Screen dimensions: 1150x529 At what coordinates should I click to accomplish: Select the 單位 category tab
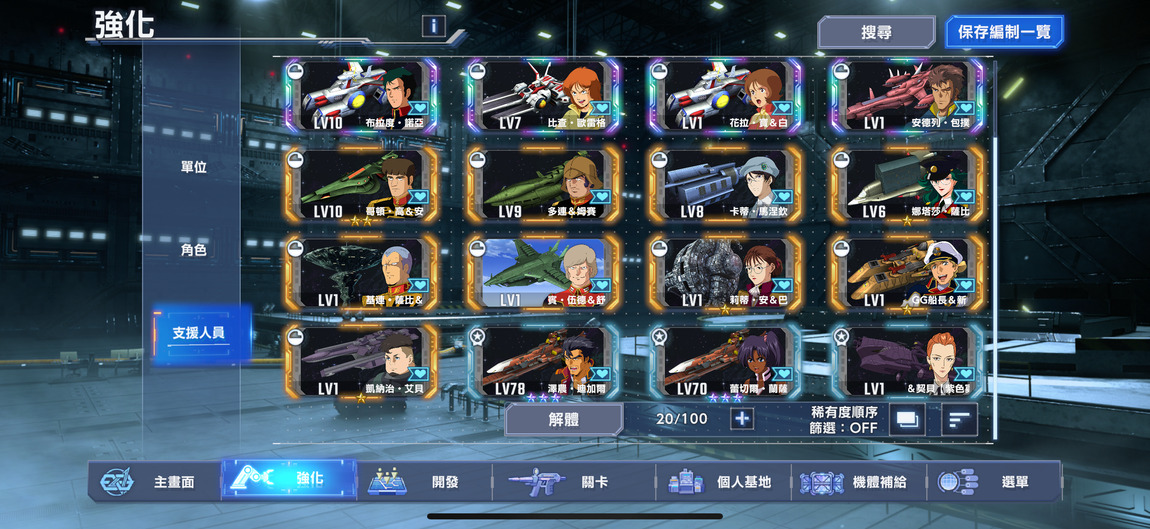(x=194, y=167)
